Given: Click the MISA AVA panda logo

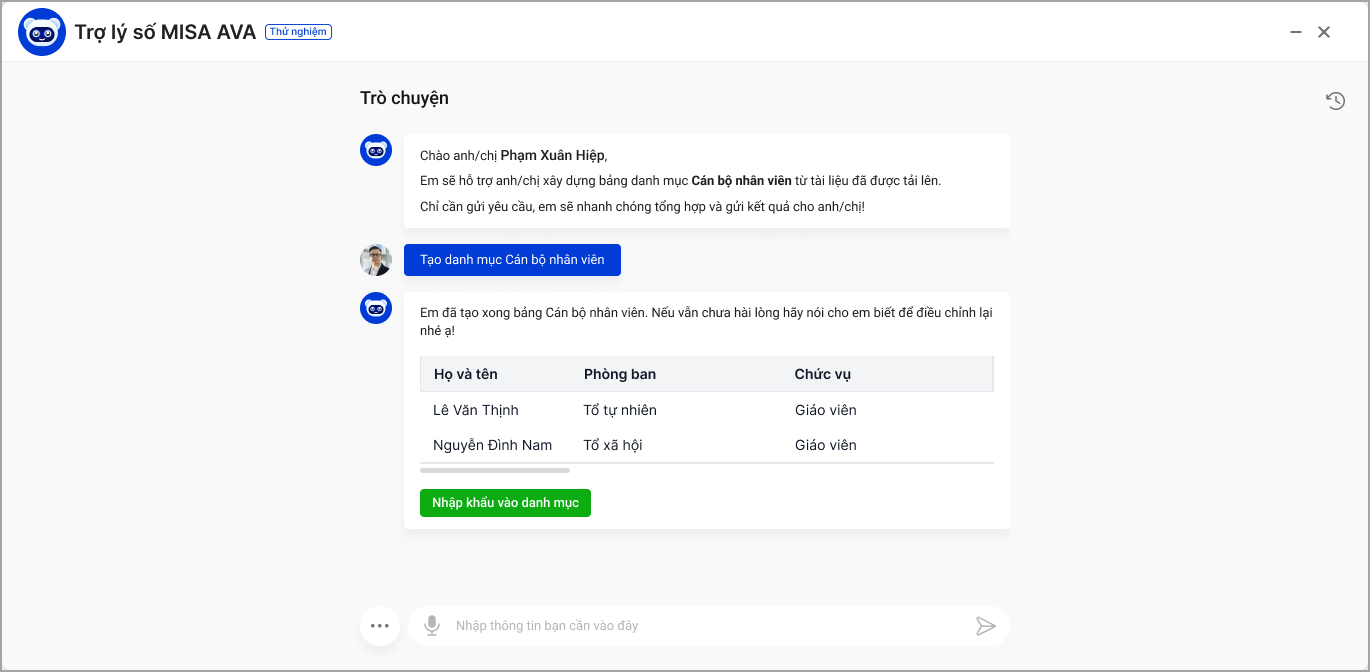Looking at the screenshot, I should click(42, 32).
